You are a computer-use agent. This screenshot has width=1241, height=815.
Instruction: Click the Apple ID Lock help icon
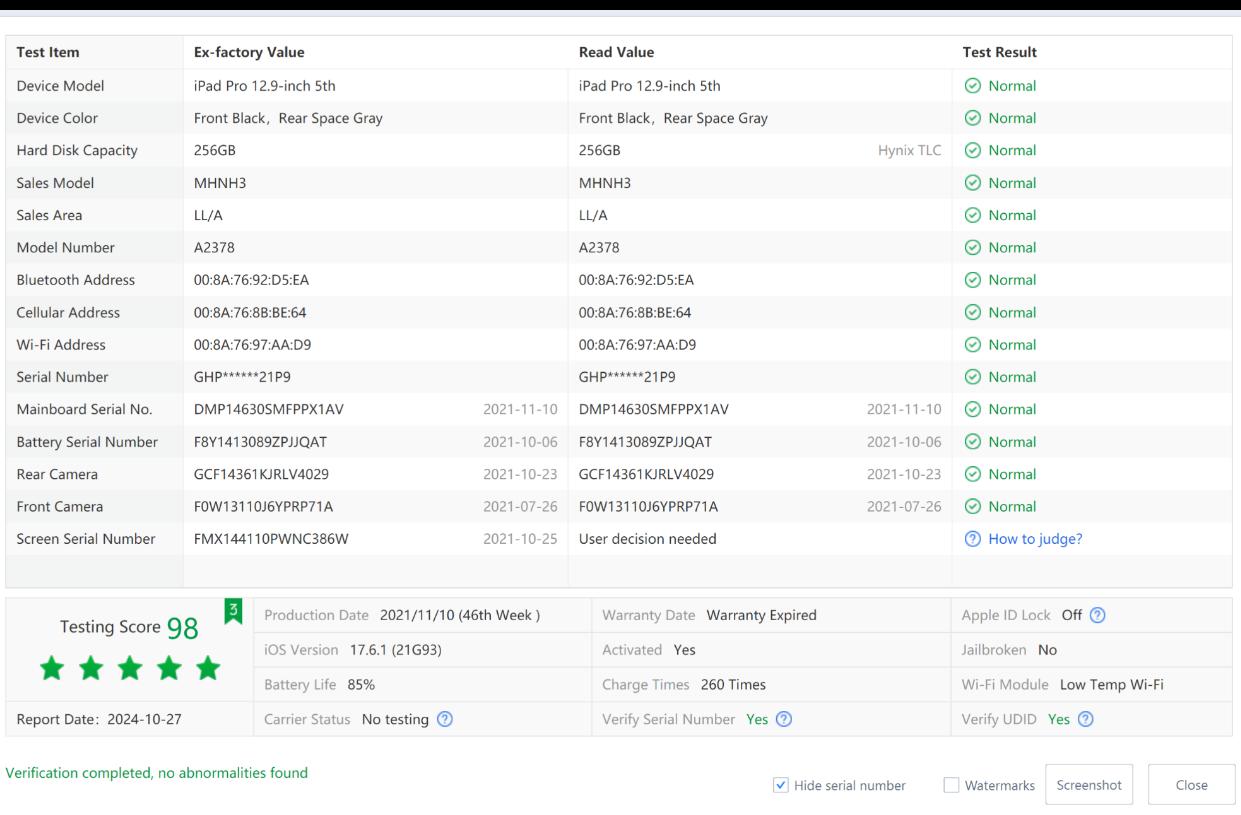click(1098, 615)
